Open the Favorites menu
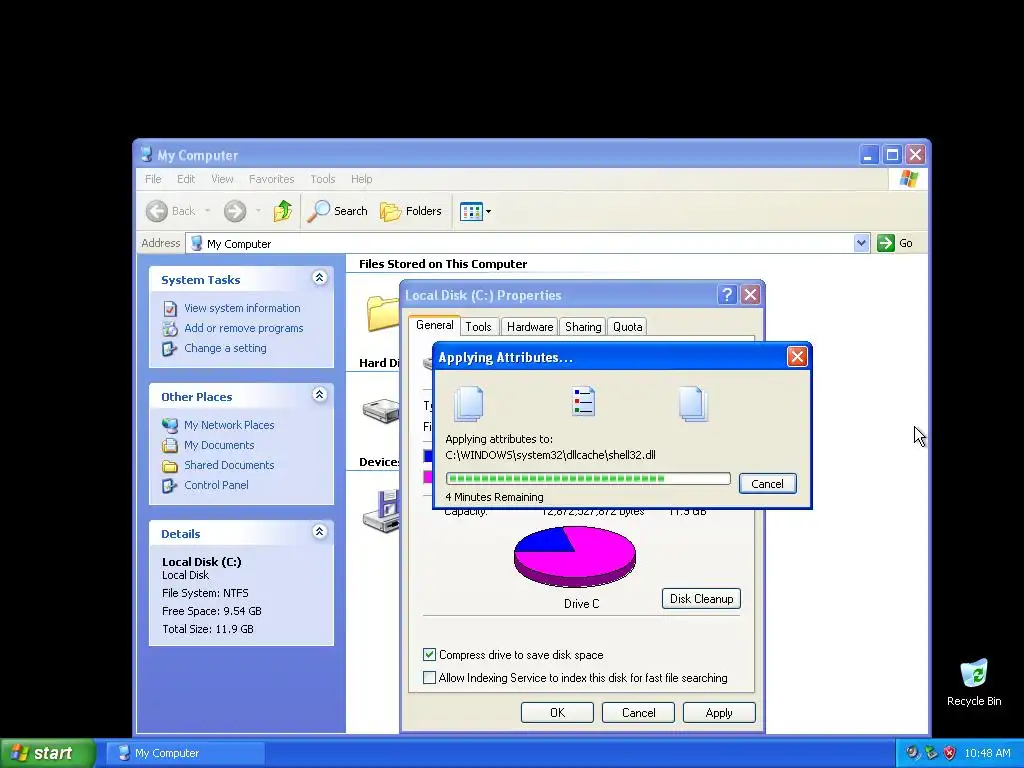 pyautogui.click(x=272, y=179)
